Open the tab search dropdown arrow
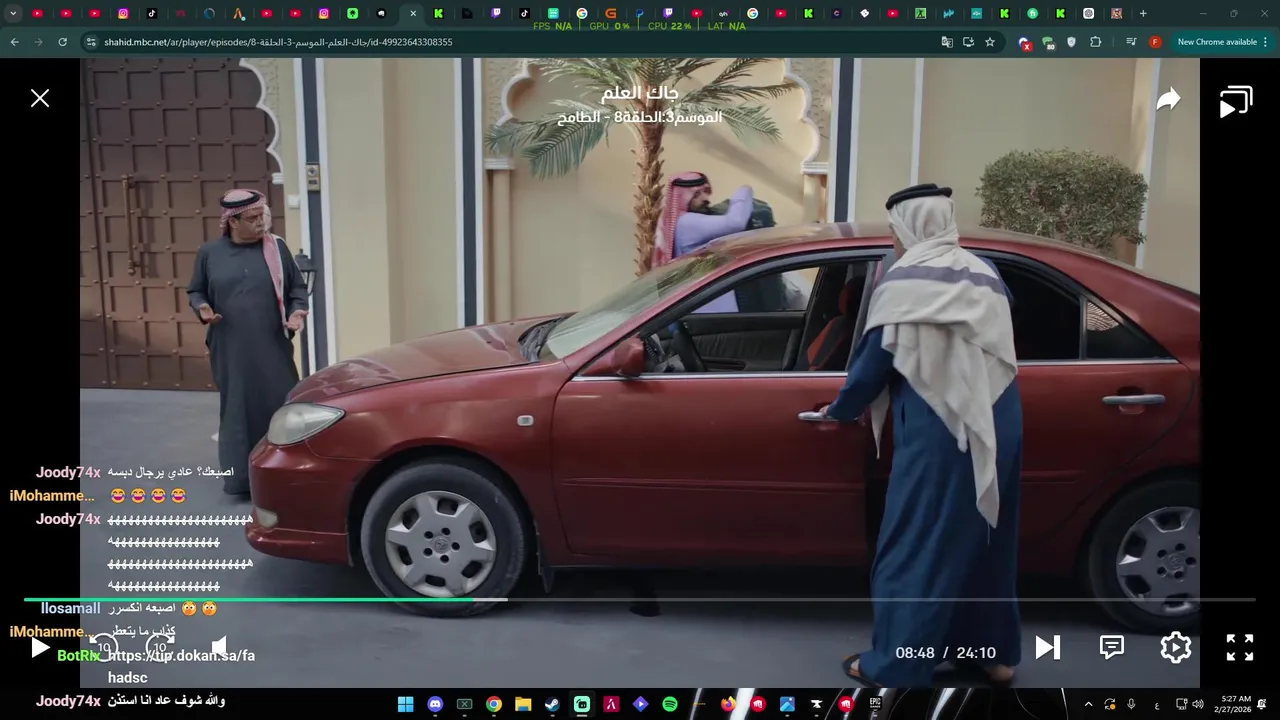This screenshot has width=1280, height=720. click(x=13, y=13)
